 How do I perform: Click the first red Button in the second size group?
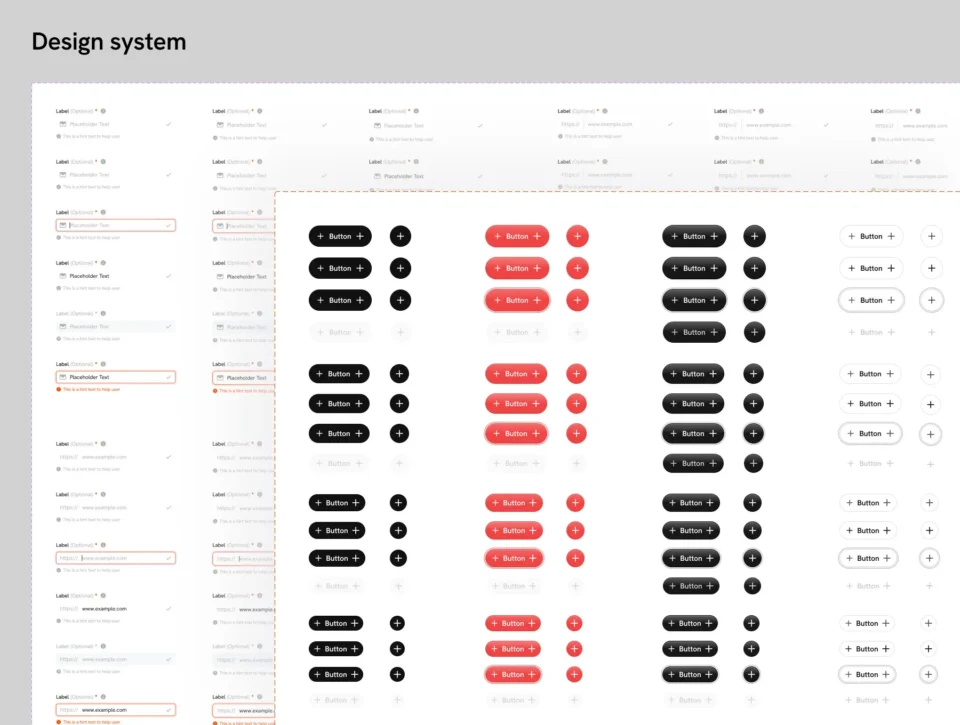tap(516, 374)
